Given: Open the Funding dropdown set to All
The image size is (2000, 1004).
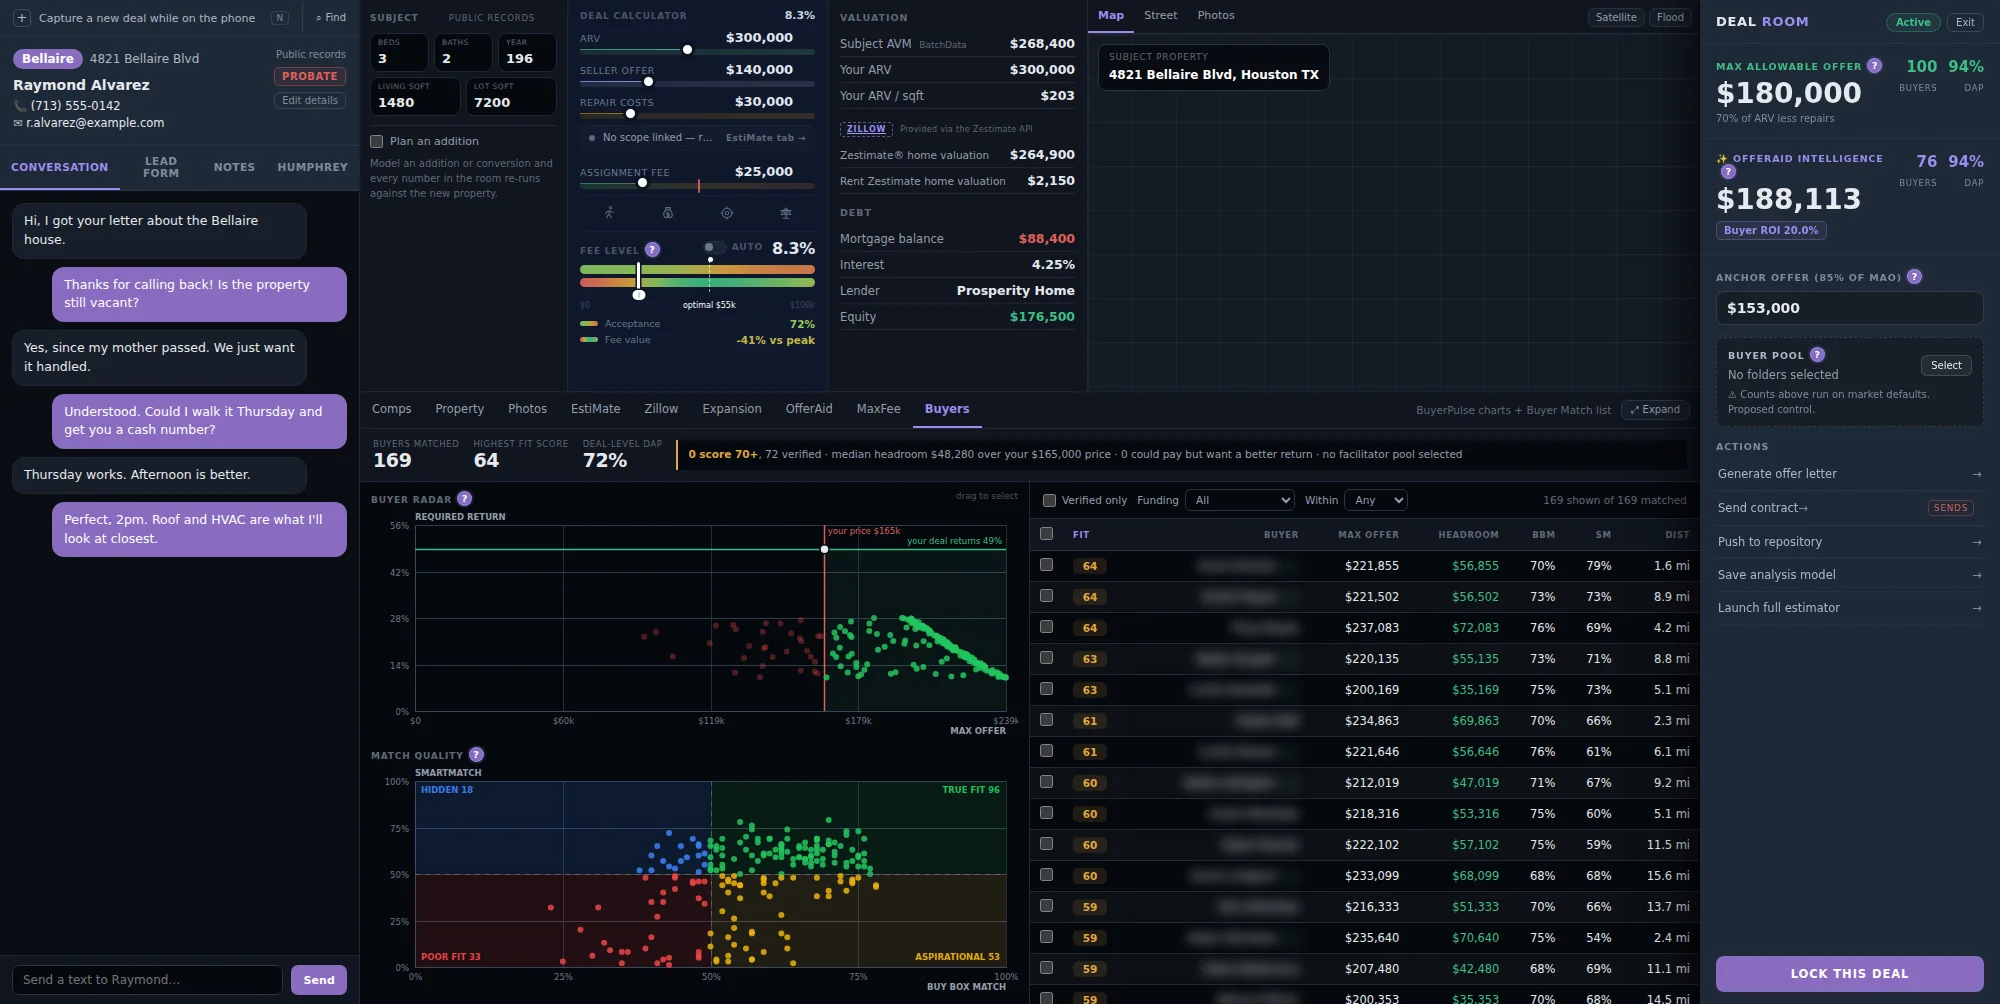Looking at the screenshot, I should (x=1240, y=500).
